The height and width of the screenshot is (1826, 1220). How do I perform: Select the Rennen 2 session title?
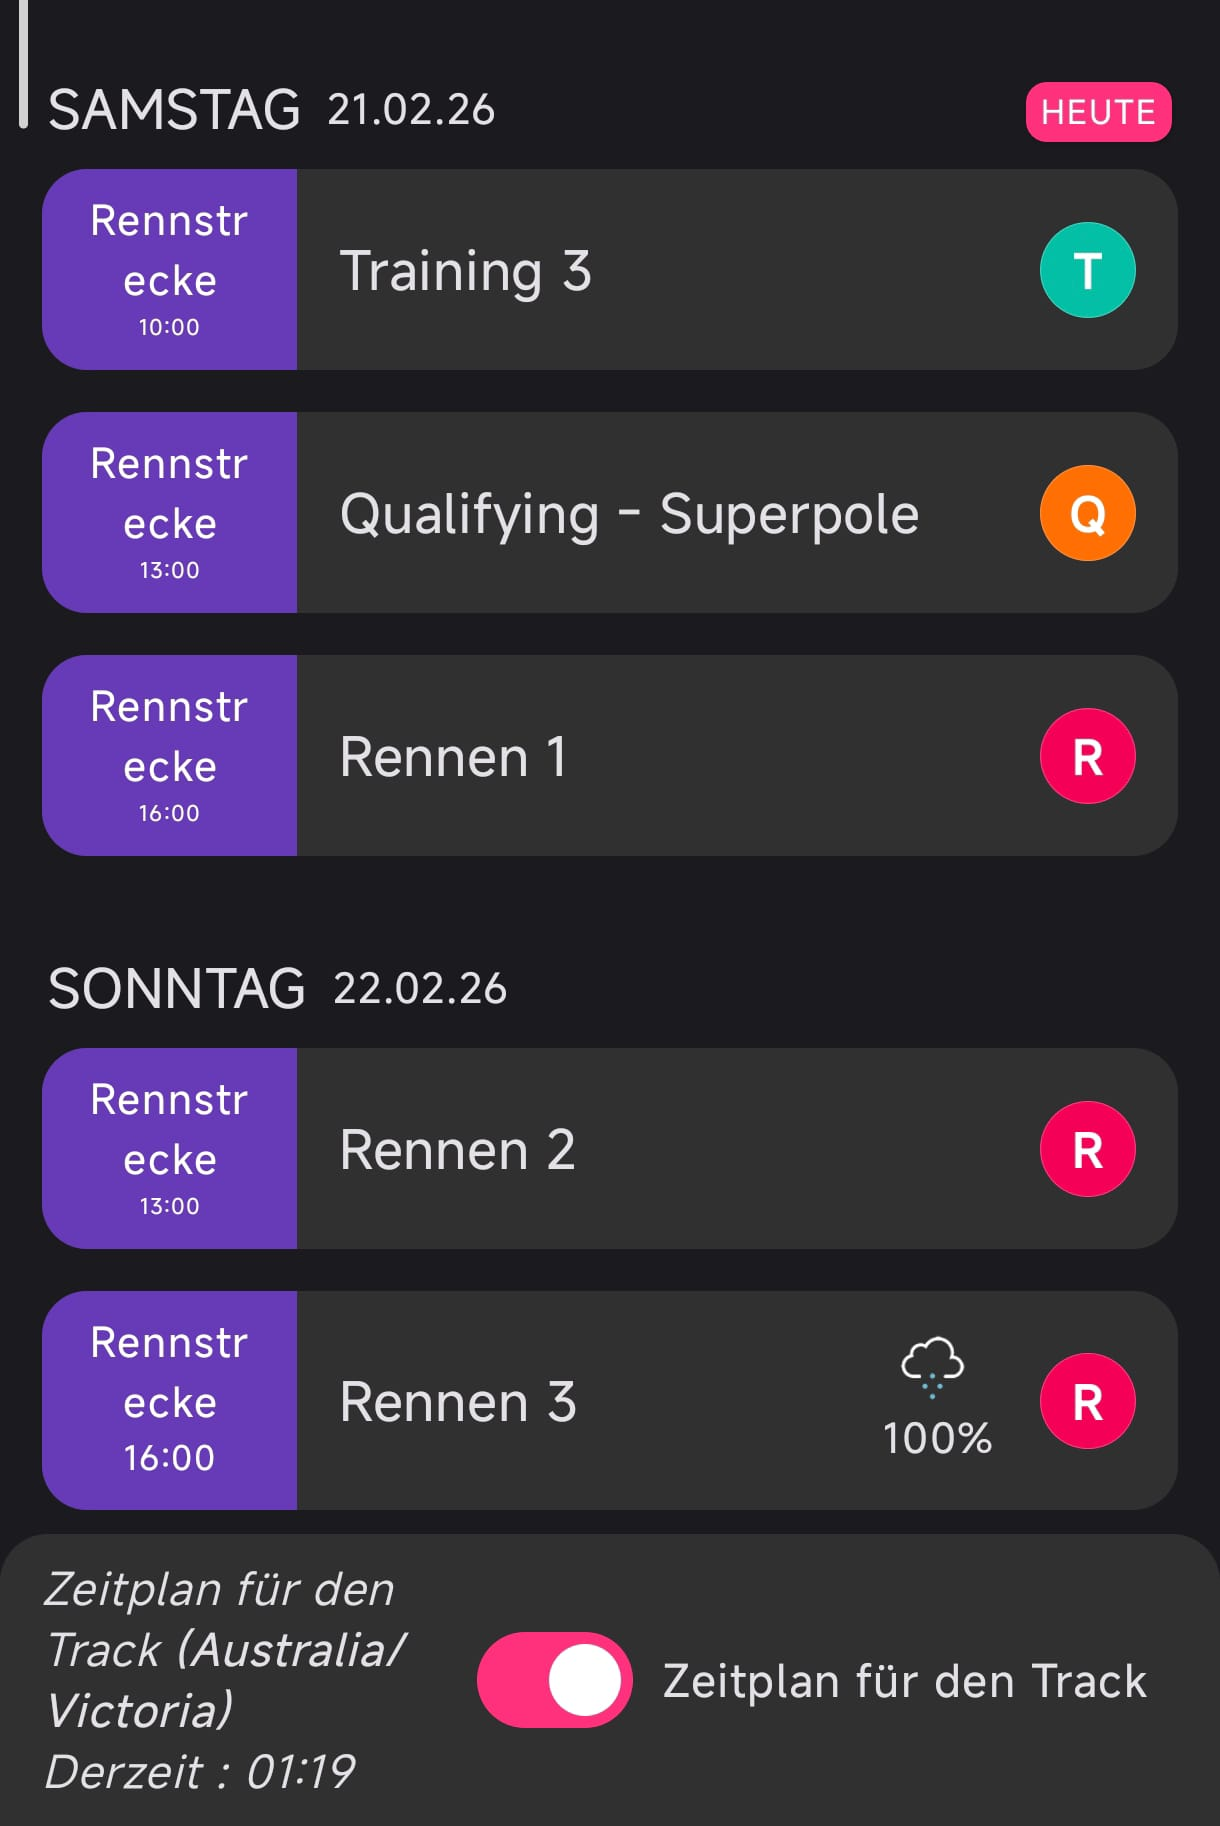pyautogui.click(x=457, y=1150)
